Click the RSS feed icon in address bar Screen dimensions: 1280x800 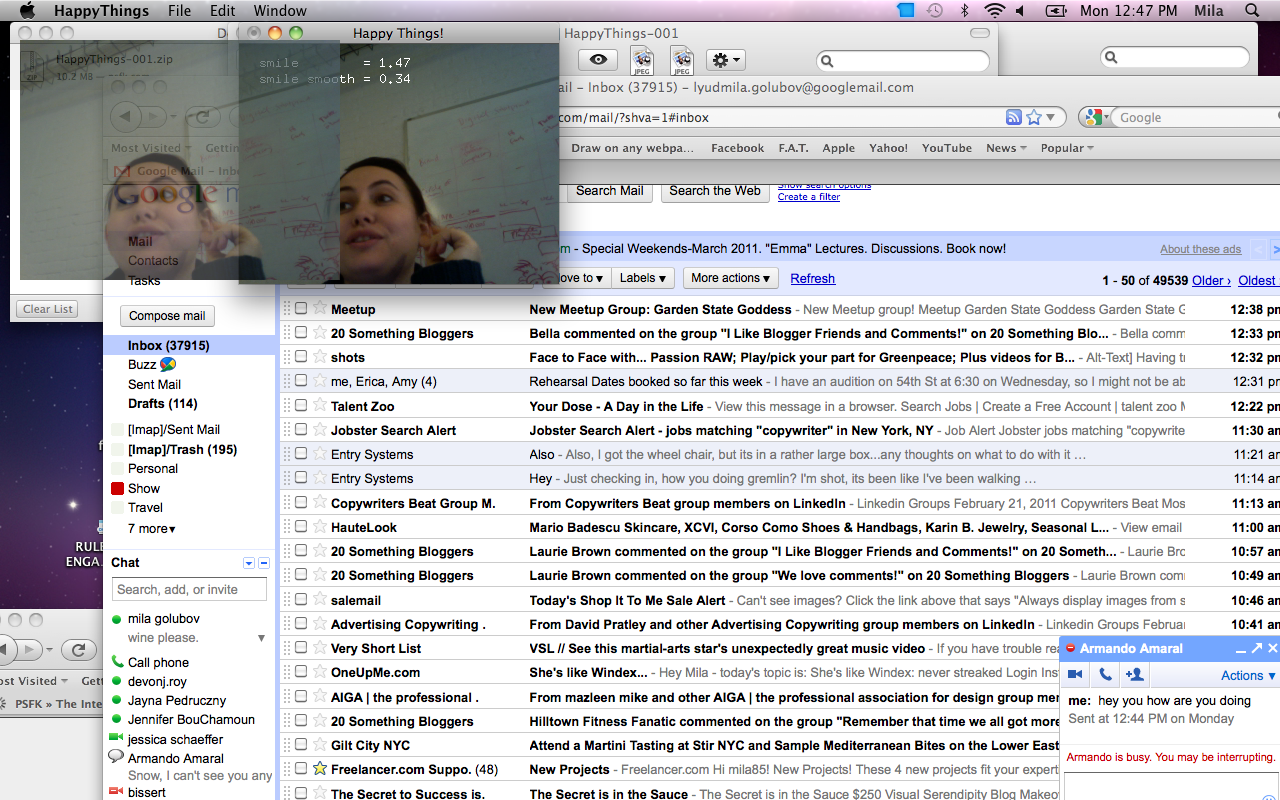(x=1014, y=117)
